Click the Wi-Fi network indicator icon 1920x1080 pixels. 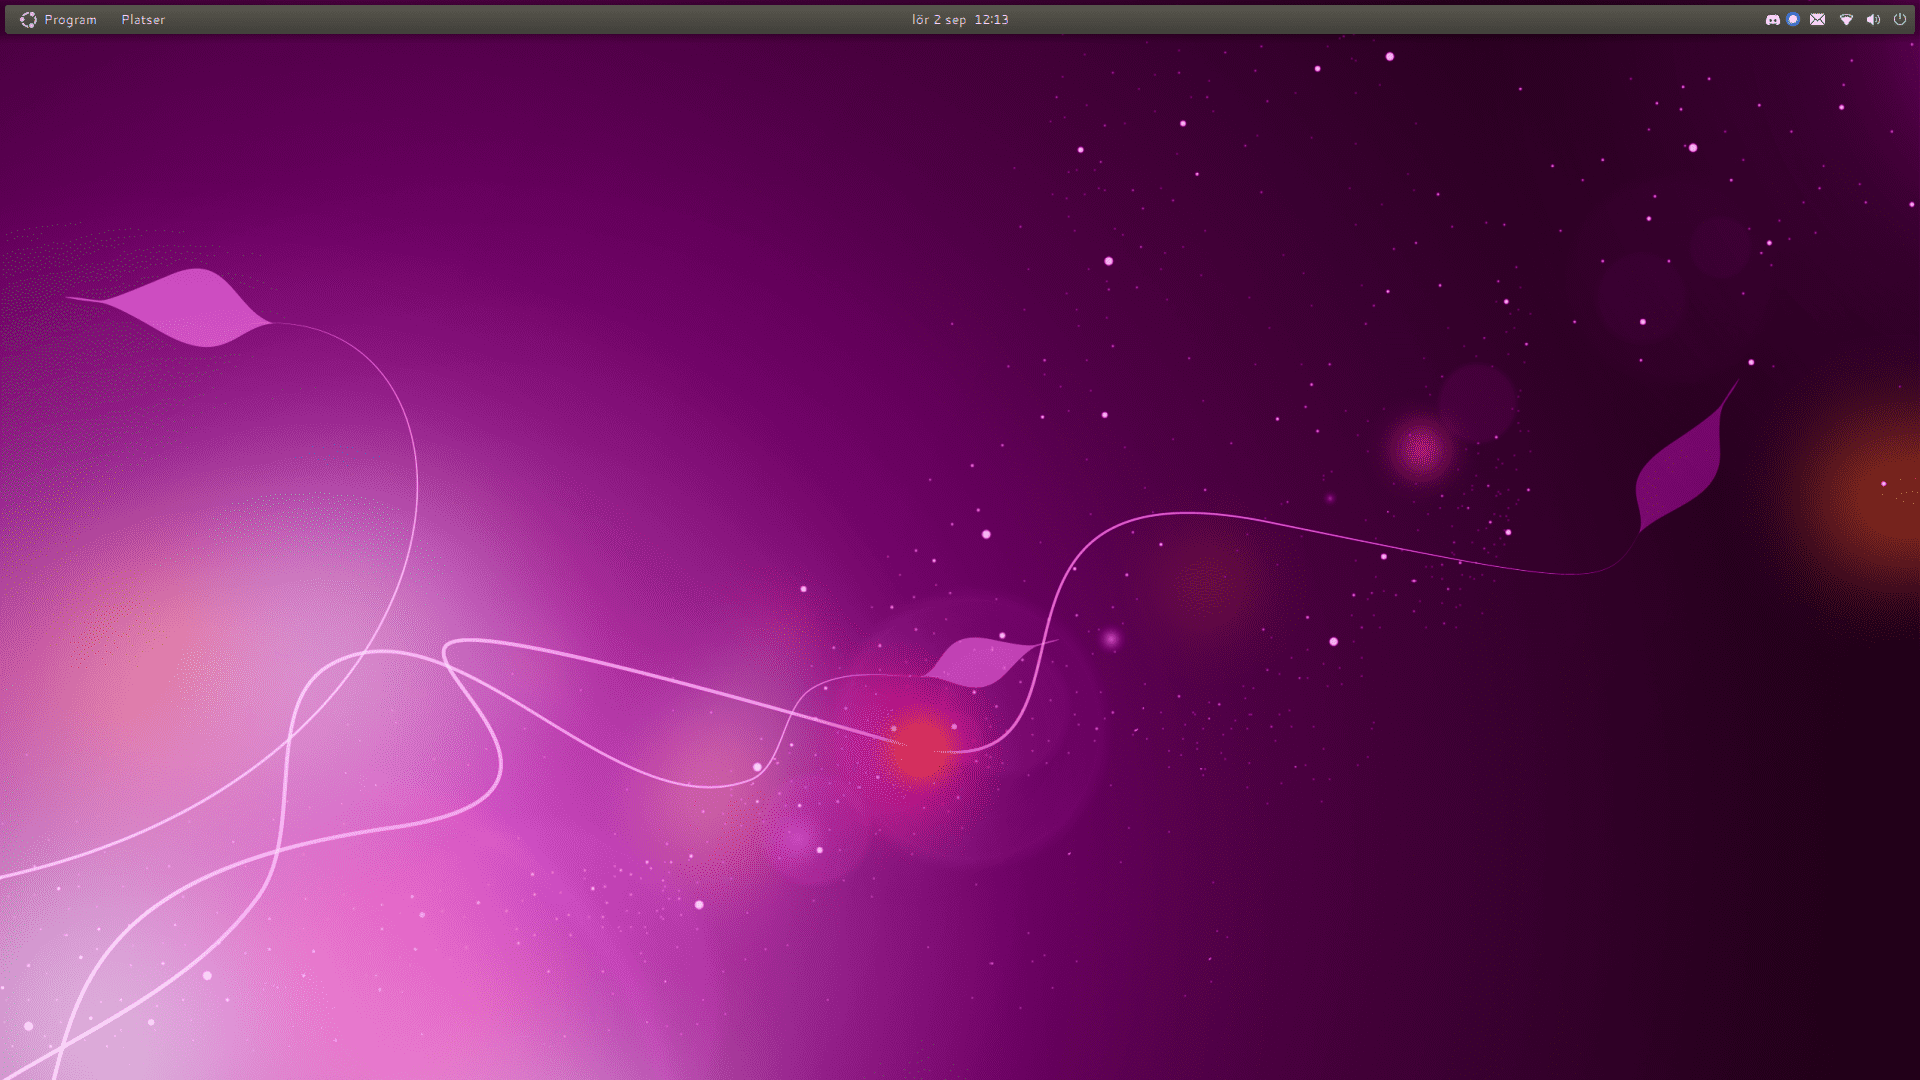[1846, 20]
